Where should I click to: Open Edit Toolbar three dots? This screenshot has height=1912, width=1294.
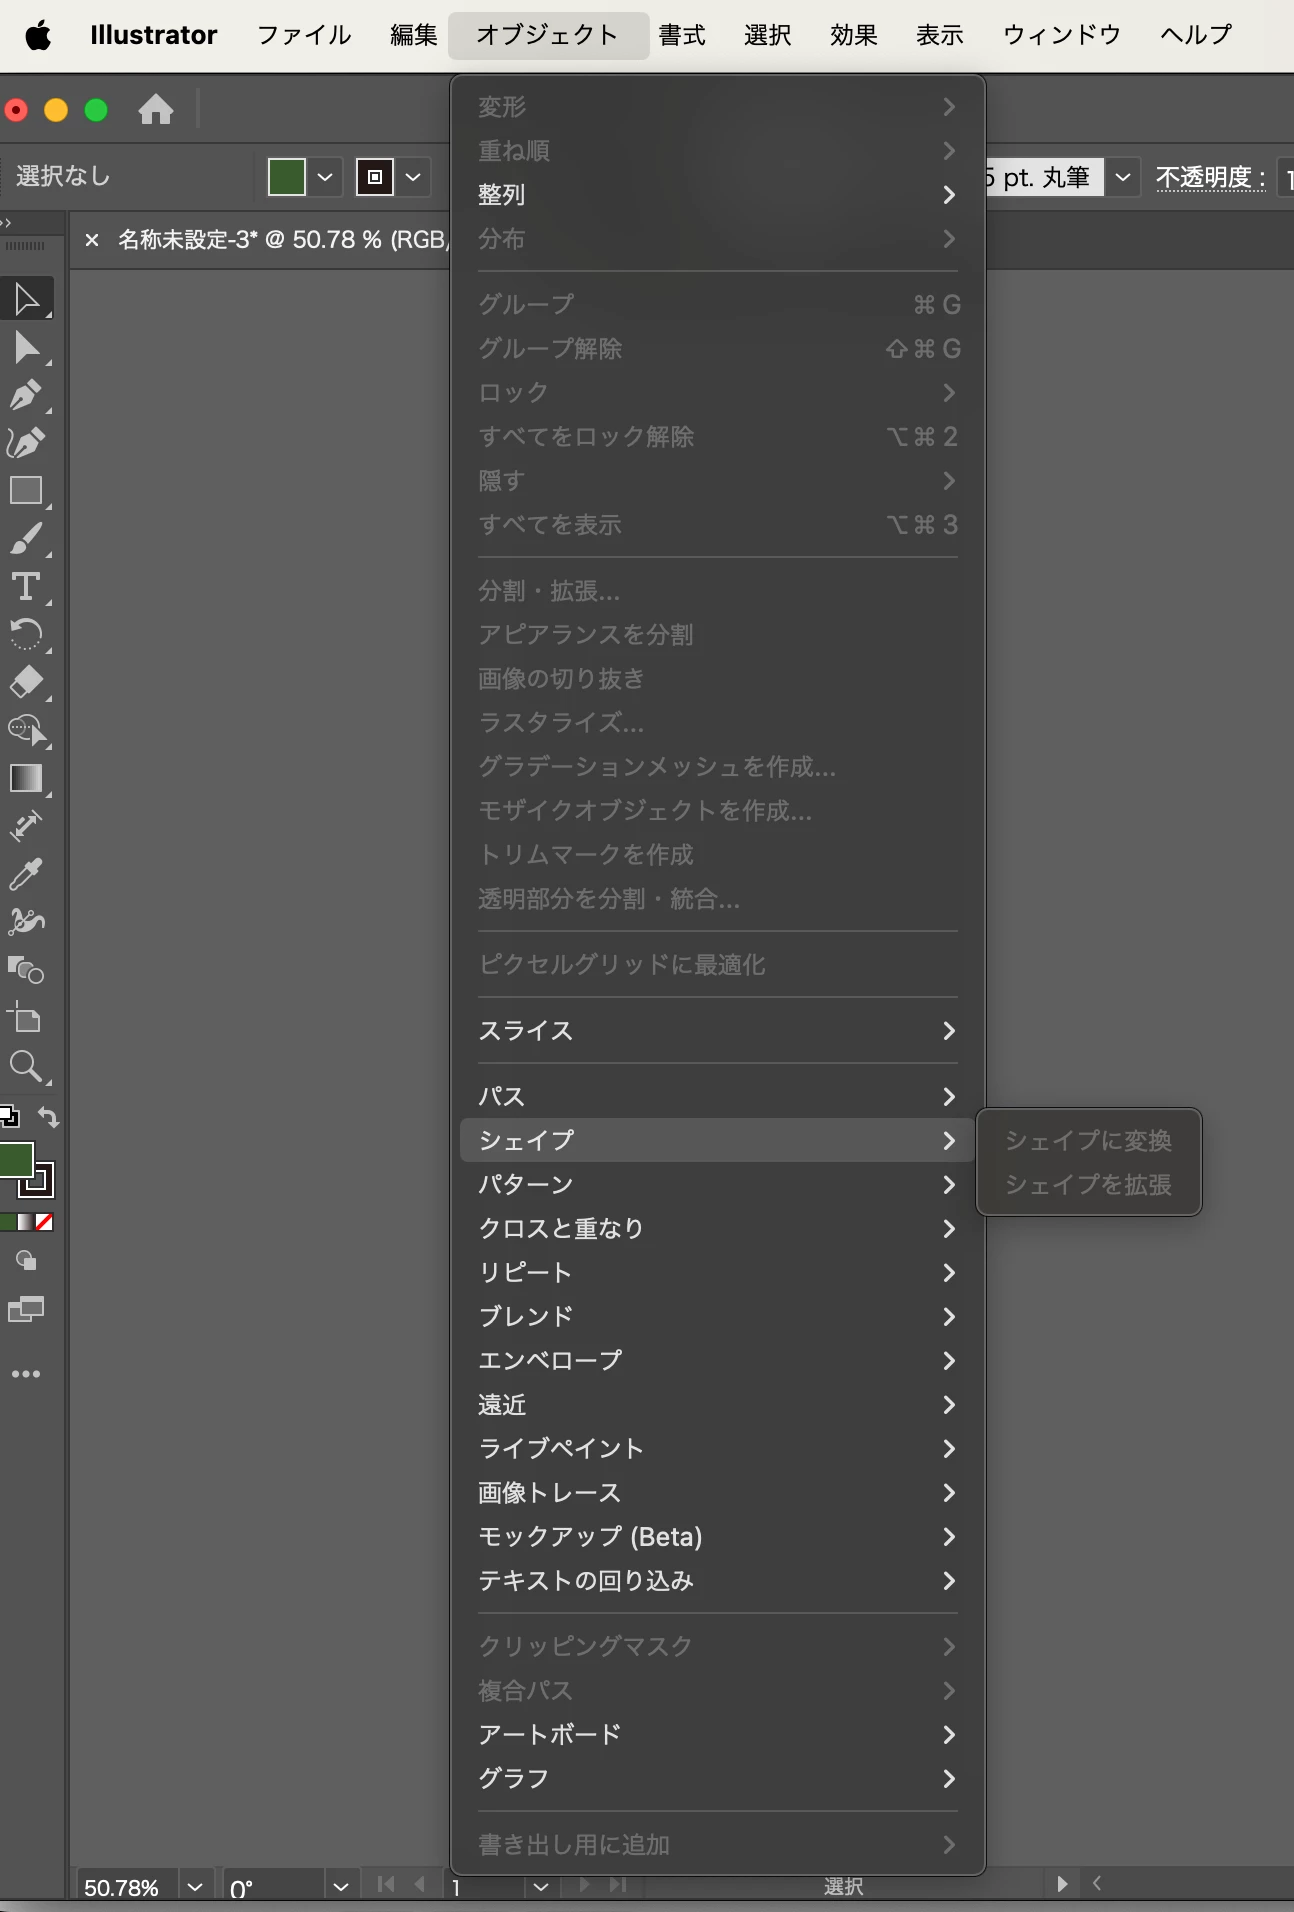point(26,1374)
